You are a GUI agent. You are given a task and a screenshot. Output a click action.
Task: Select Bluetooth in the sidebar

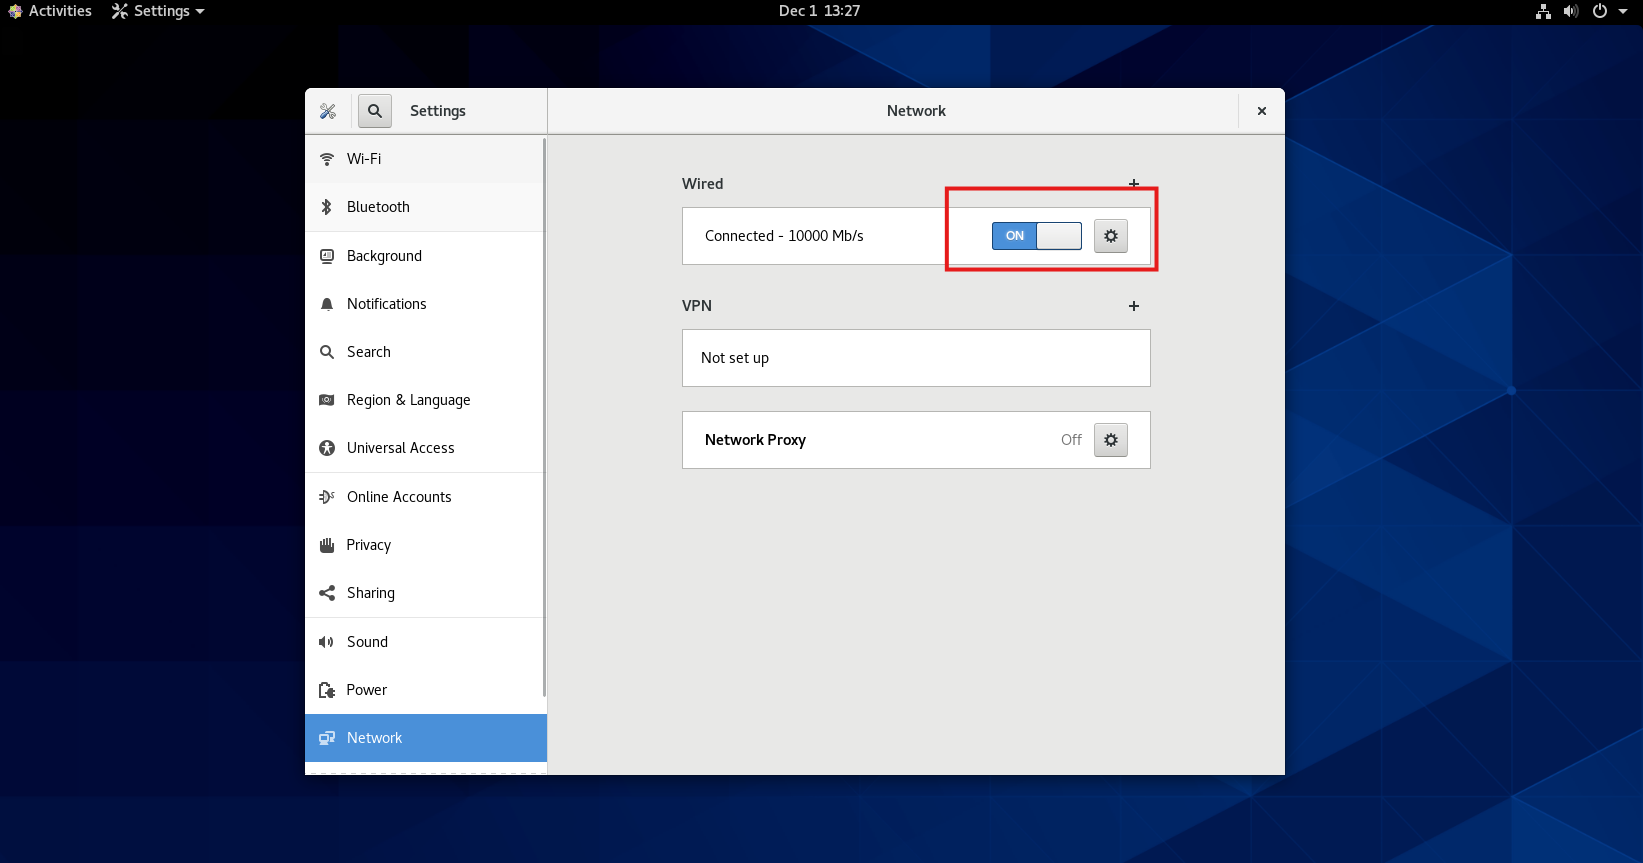pyautogui.click(x=378, y=207)
